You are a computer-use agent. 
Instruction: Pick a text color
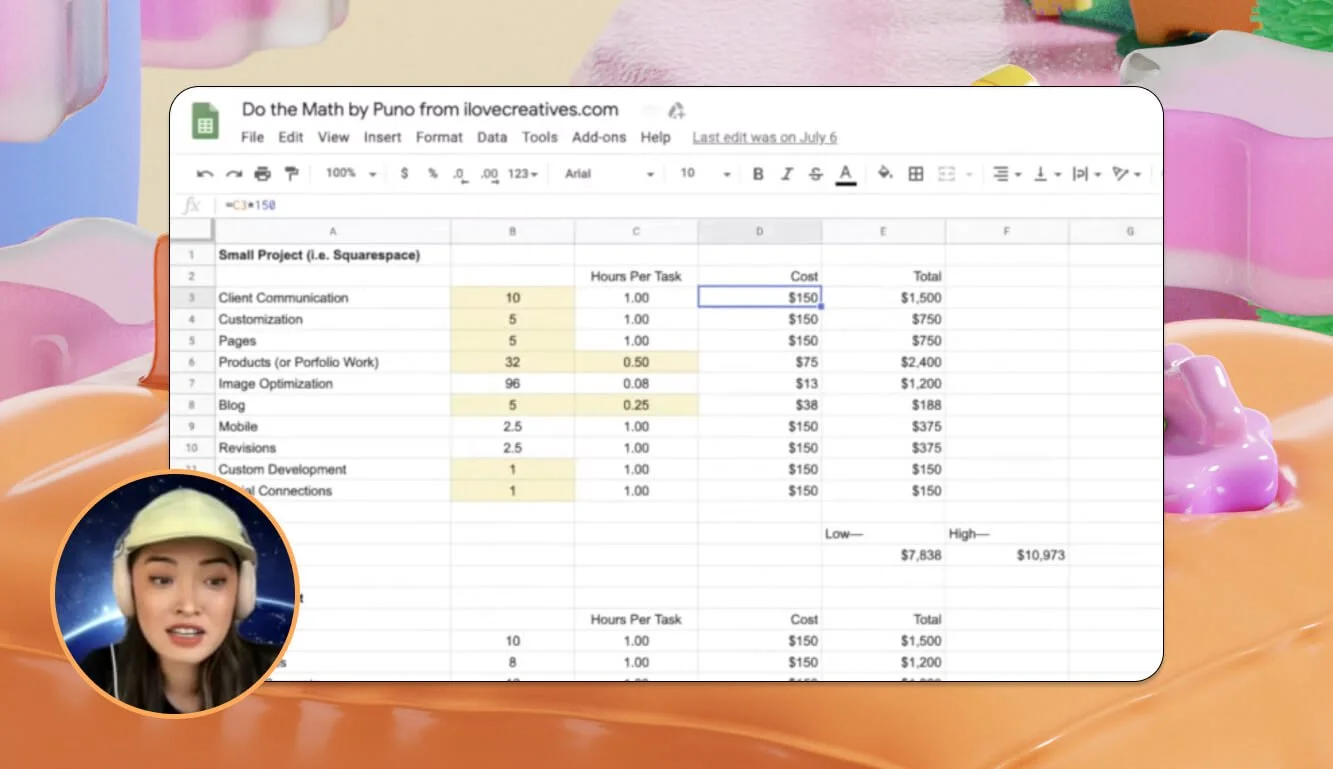coord(846,175)
